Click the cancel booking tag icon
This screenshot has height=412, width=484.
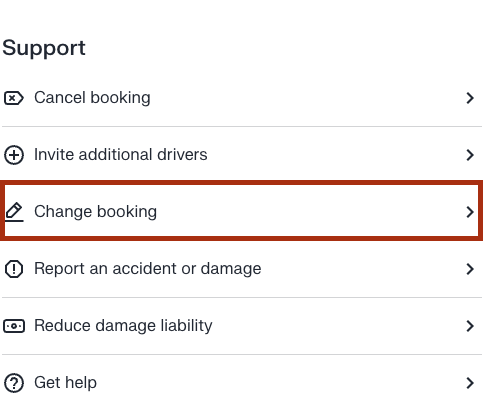(14, 98)
